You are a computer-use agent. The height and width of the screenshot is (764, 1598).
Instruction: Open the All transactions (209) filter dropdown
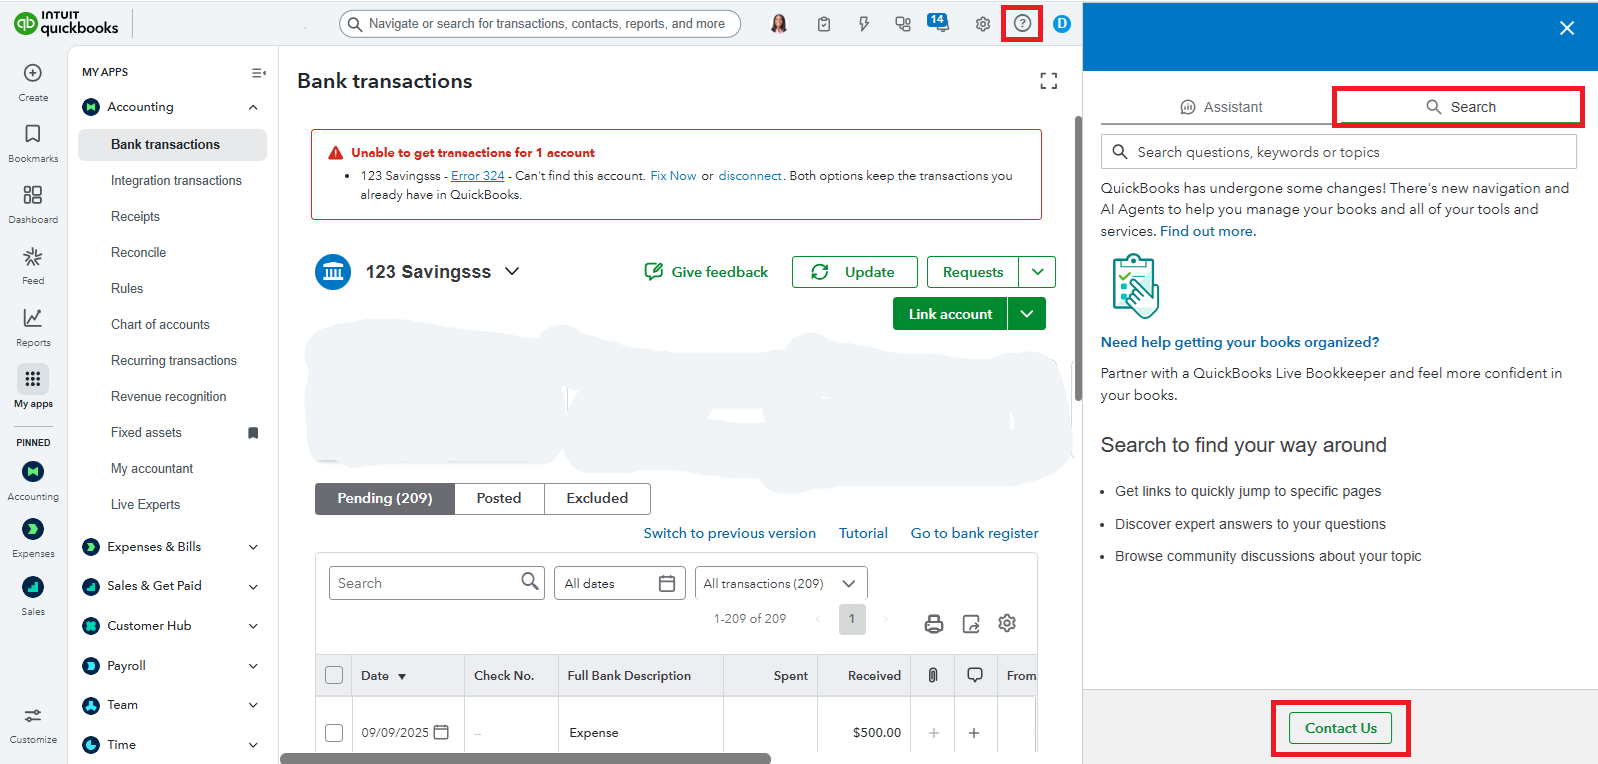tap(781, 583)
